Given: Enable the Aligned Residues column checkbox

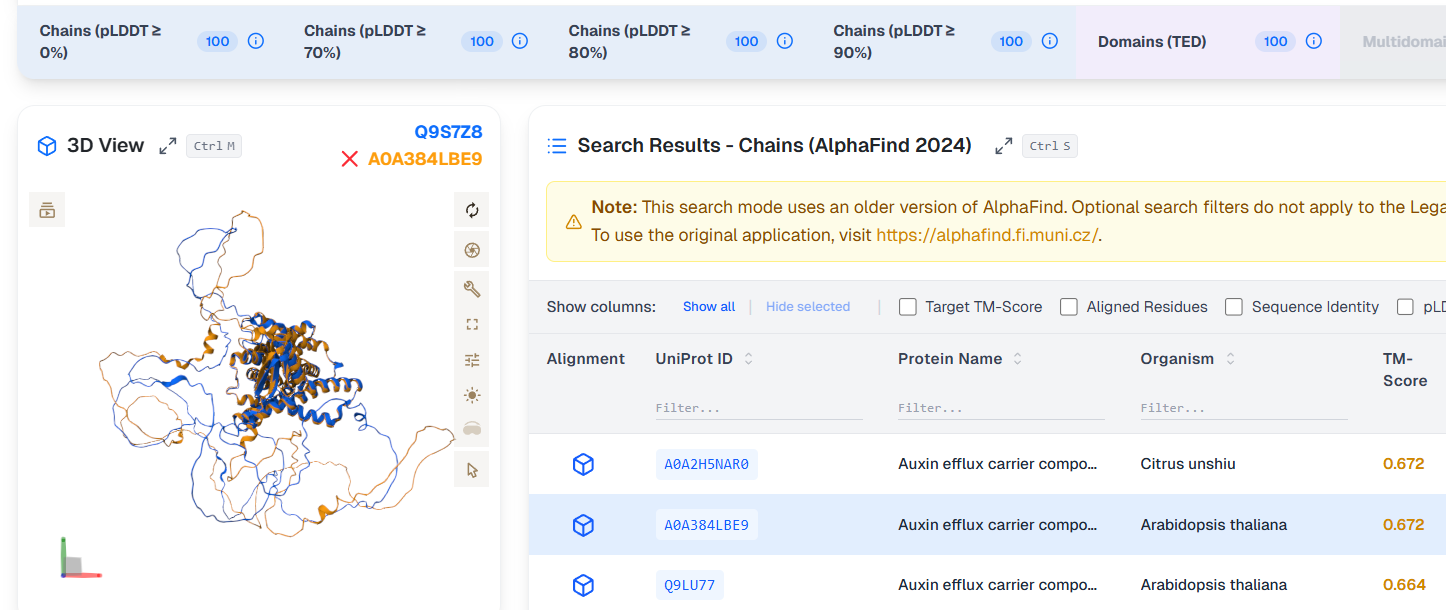Looking at the screenshot, I should pos(1069,307).
